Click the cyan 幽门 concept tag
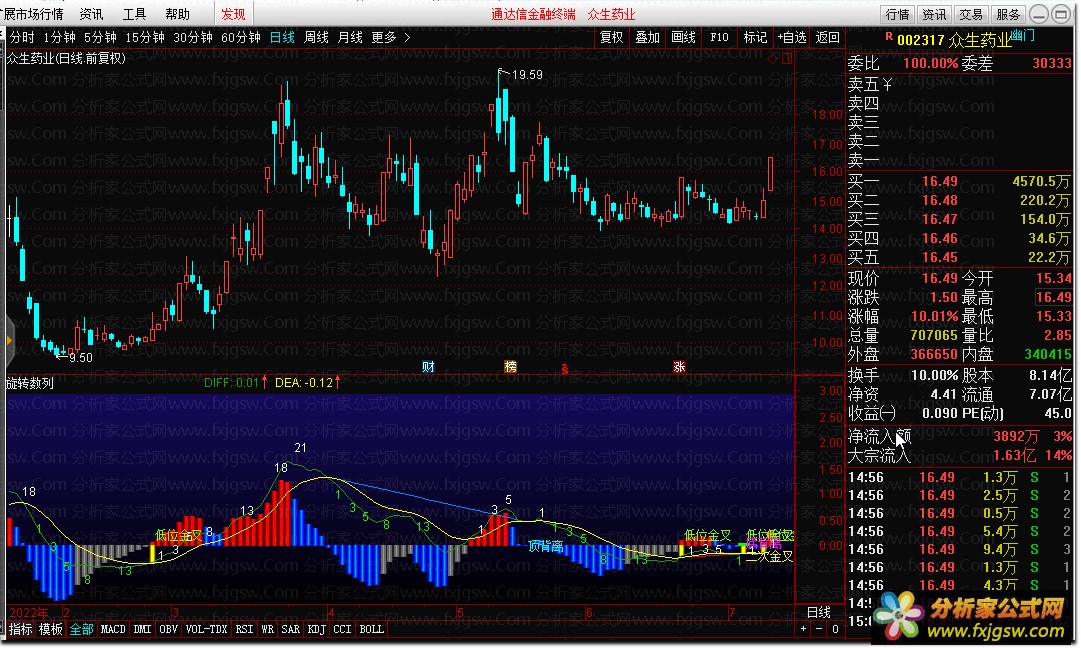The width and height of the screenshot is (1081, 648). (1022, 35)
